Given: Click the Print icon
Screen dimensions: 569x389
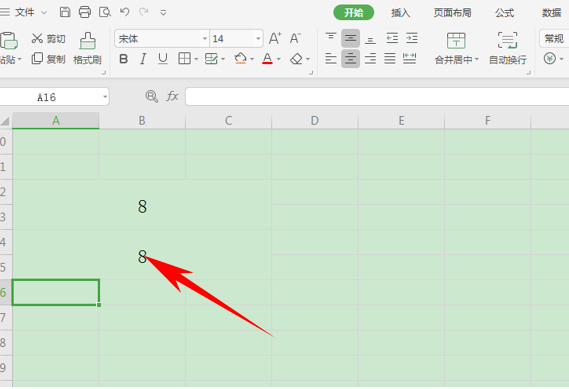Looking at the screenshot, I should 85,12.
